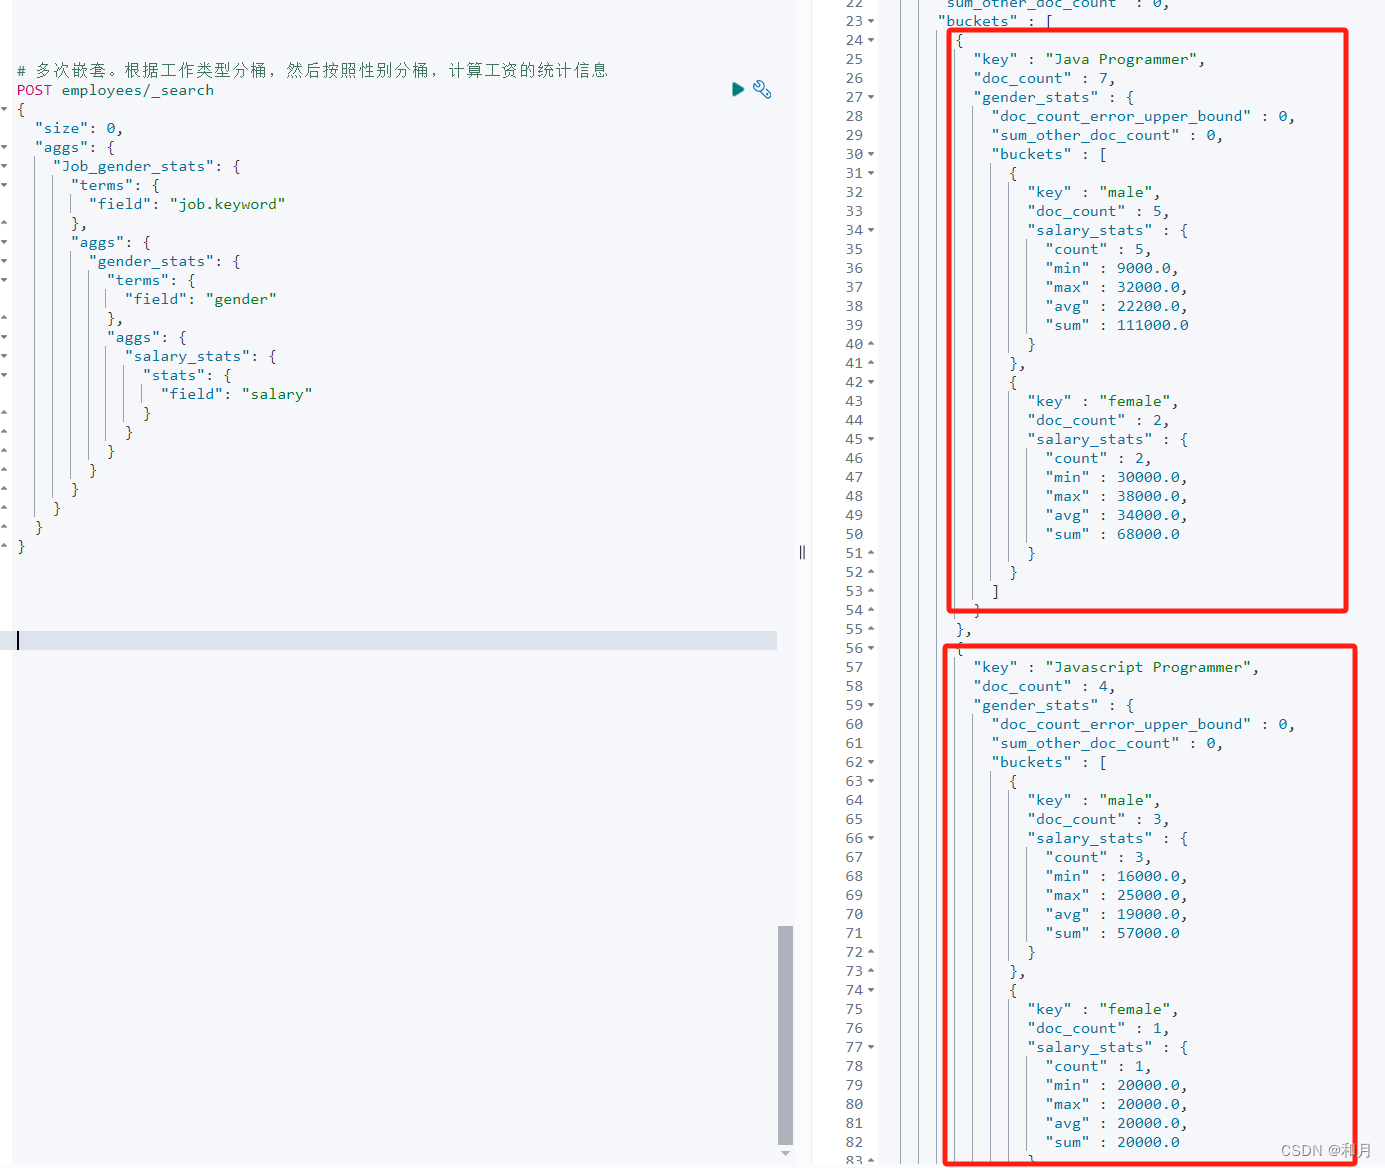Collapse gender_stats fold at line 59
The width and height of the screenshot is (1385, 1168).
pos(871,705)
